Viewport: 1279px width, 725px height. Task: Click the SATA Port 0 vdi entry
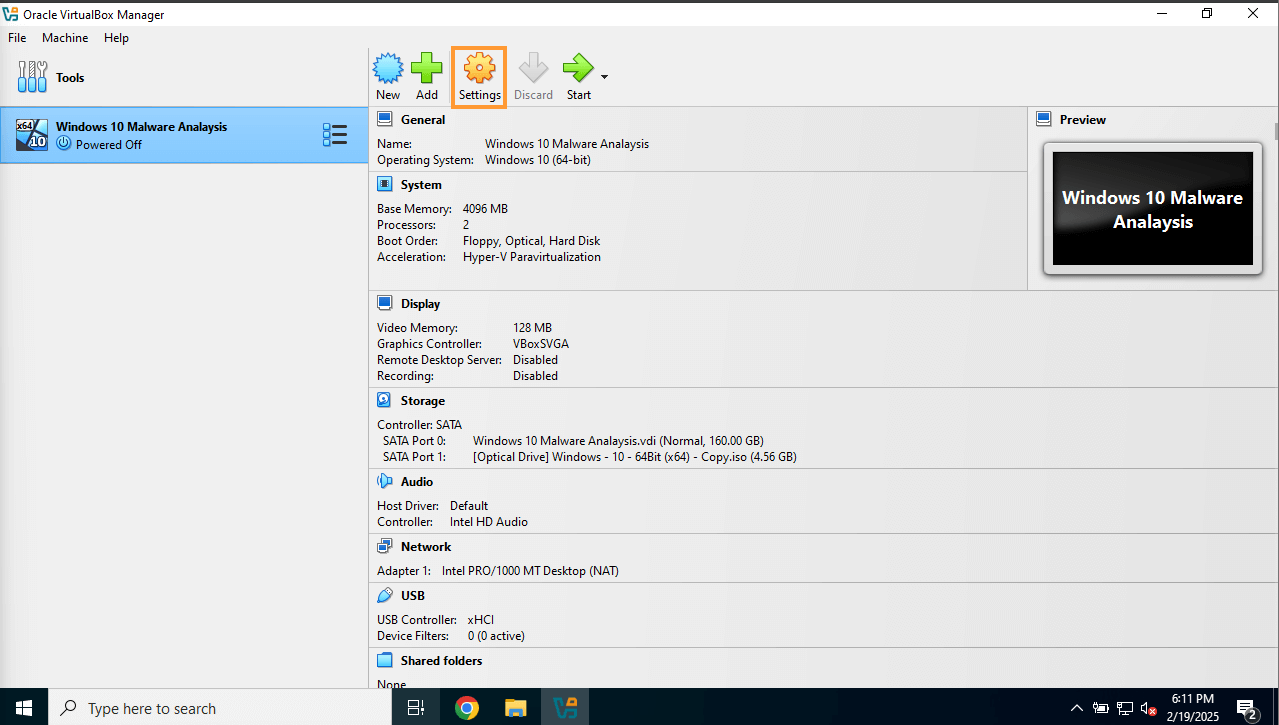point(618,441)
